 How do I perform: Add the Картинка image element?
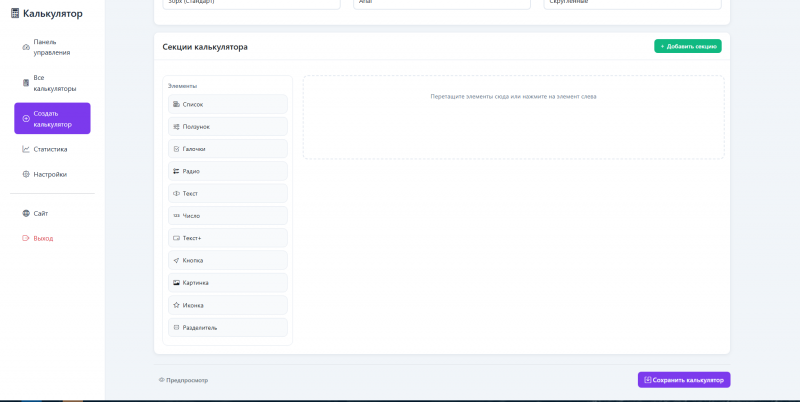pos(228,283)
